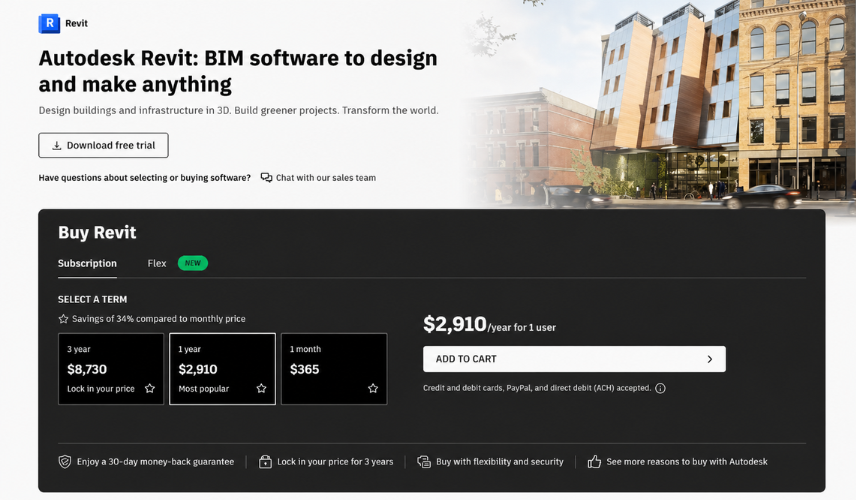Click the star icon next to Savings of 34%
The image size is (856, 500).
pyautogui.click(x=63, y=319)
